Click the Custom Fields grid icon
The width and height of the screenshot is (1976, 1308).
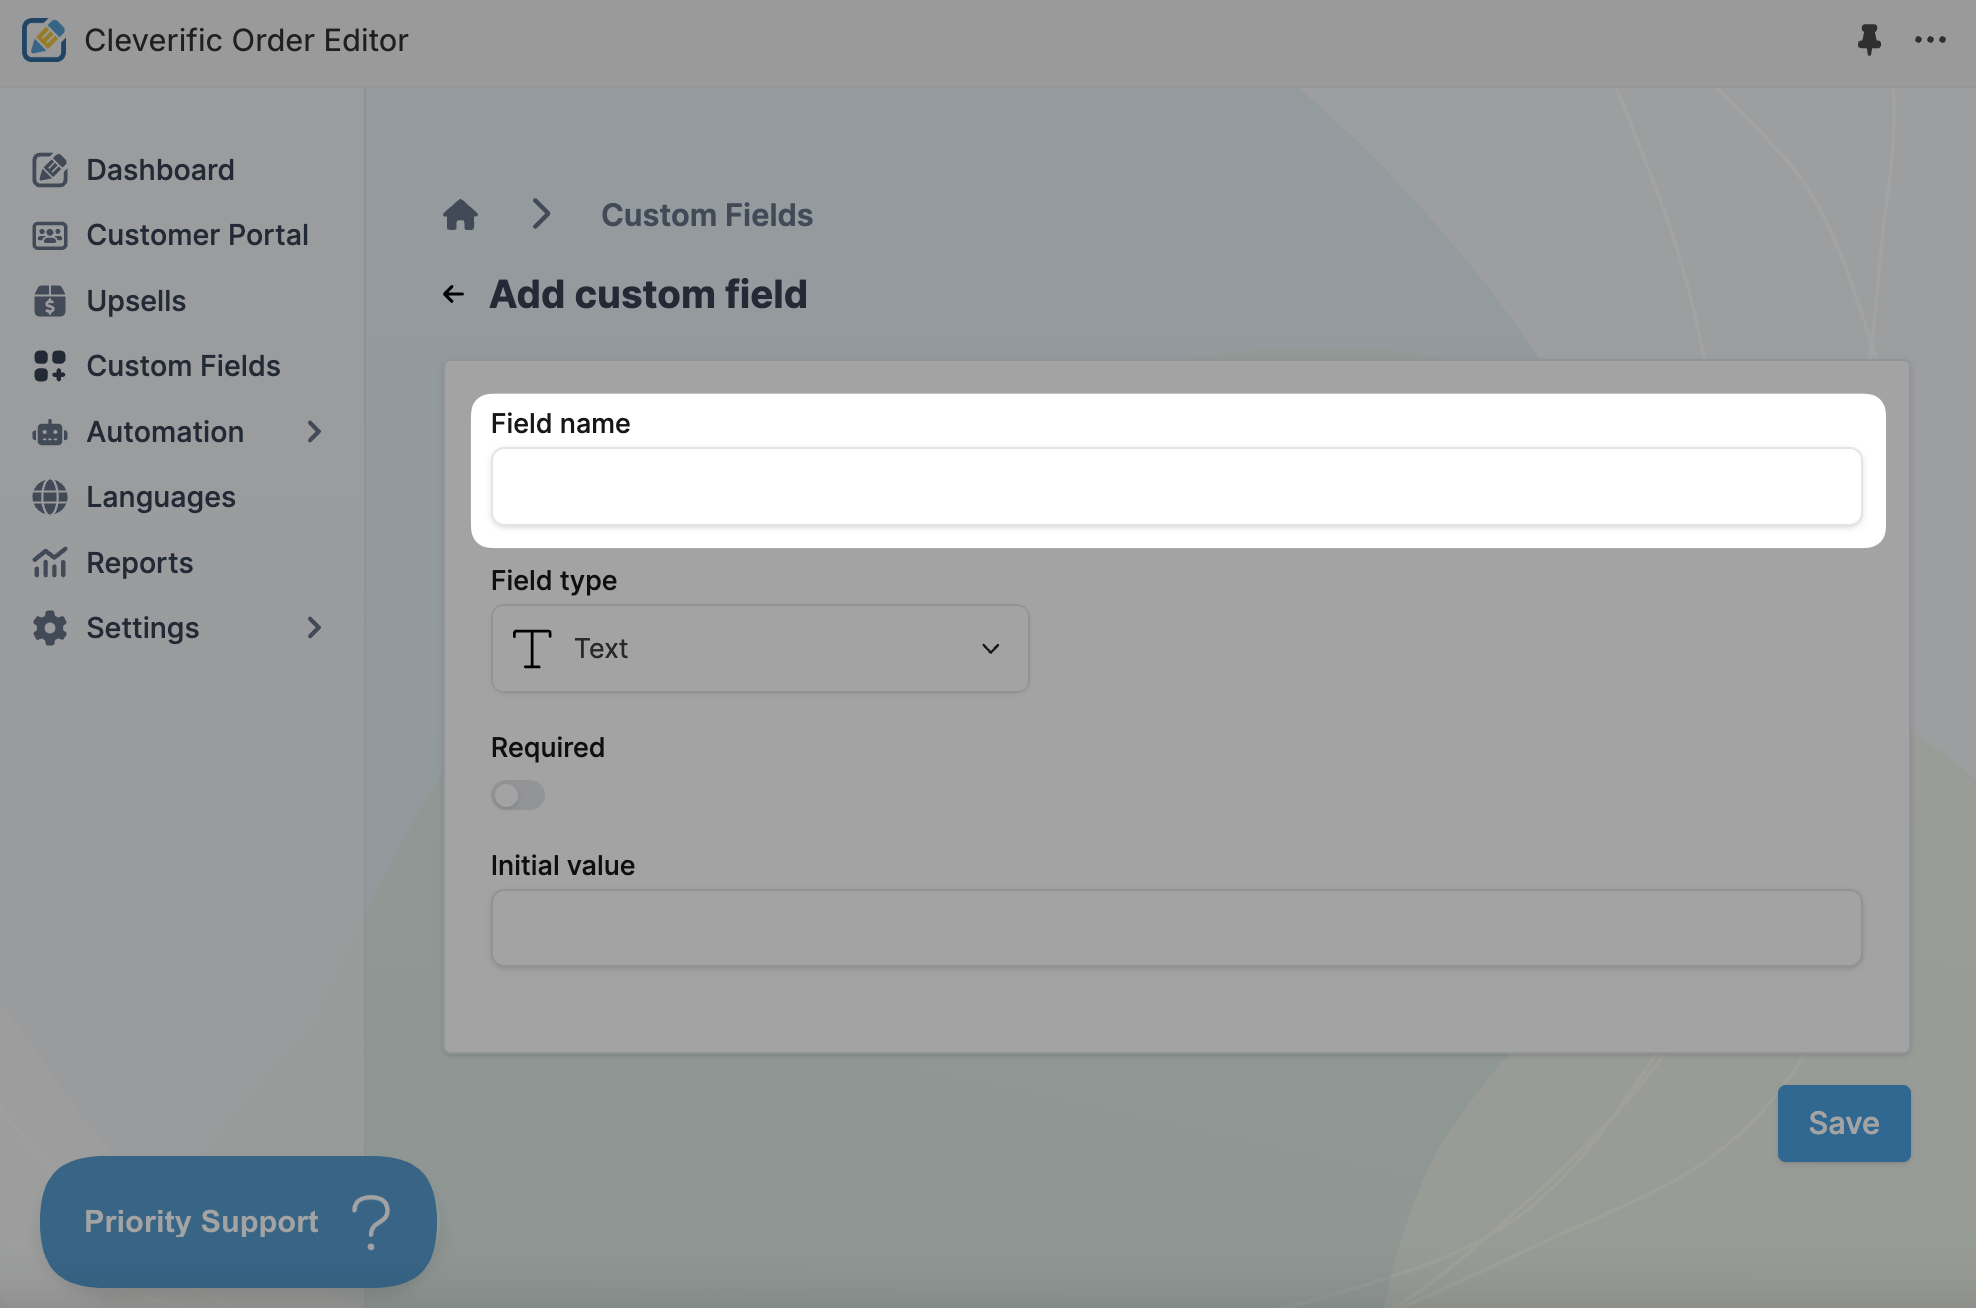pos(50,366)
